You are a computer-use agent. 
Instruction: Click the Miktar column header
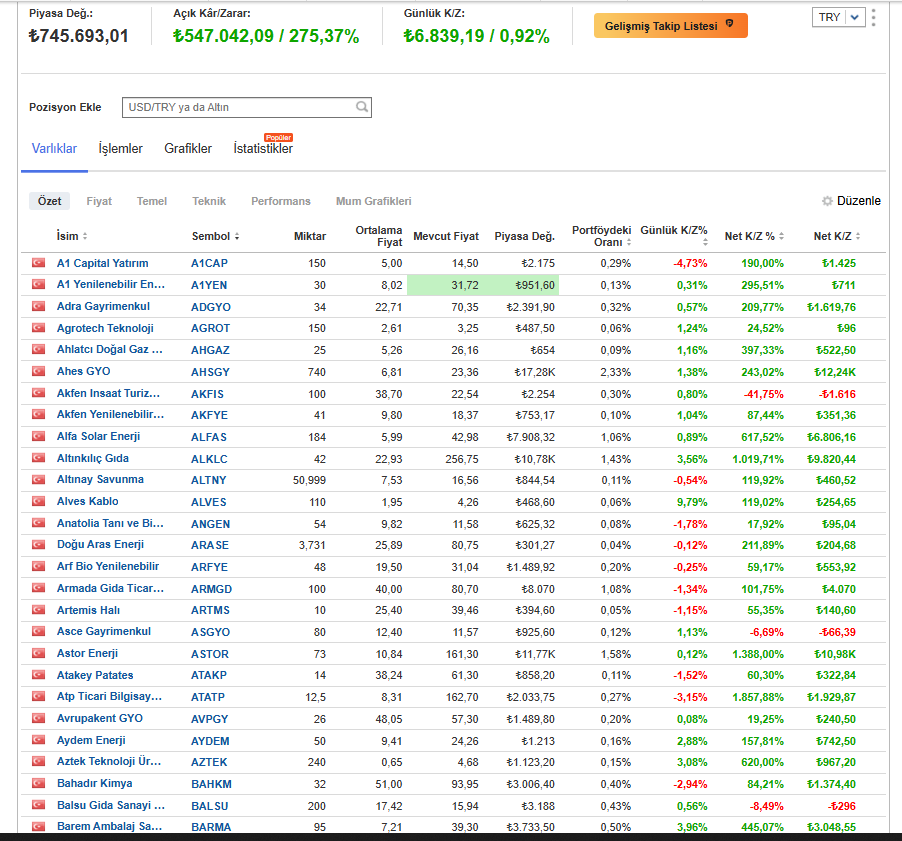[x=309, y=236]
